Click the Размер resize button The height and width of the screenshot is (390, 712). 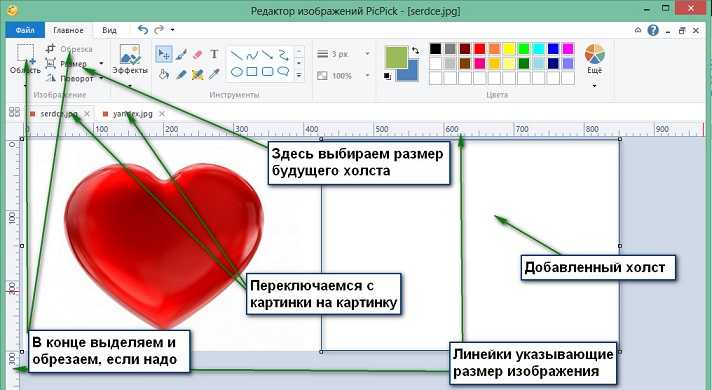(x=67, y=64)
